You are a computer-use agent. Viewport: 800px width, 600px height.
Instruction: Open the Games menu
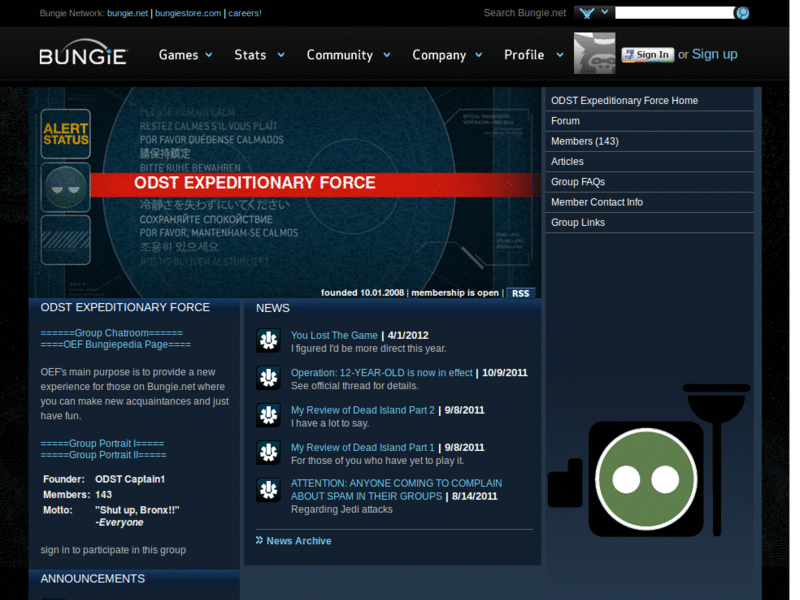tap(178, 55)
